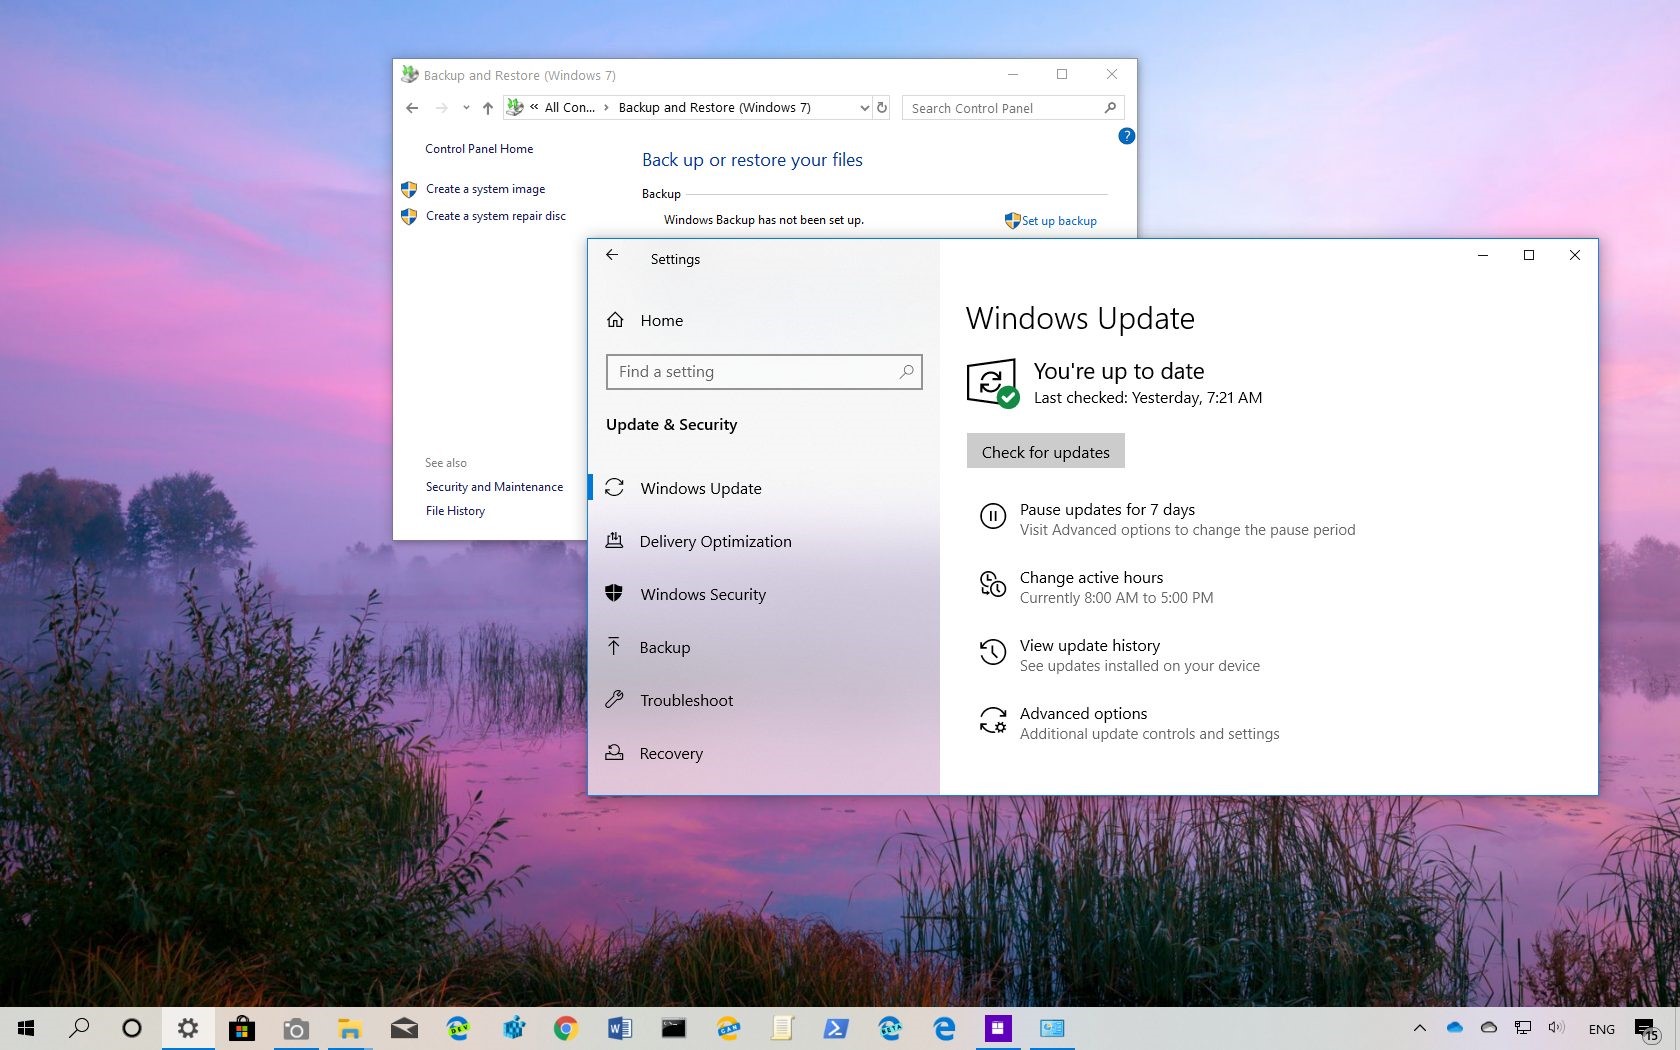Expand the address bar path dropdown
Viewport: 1680px width, 1050px height.
(864, 108)
